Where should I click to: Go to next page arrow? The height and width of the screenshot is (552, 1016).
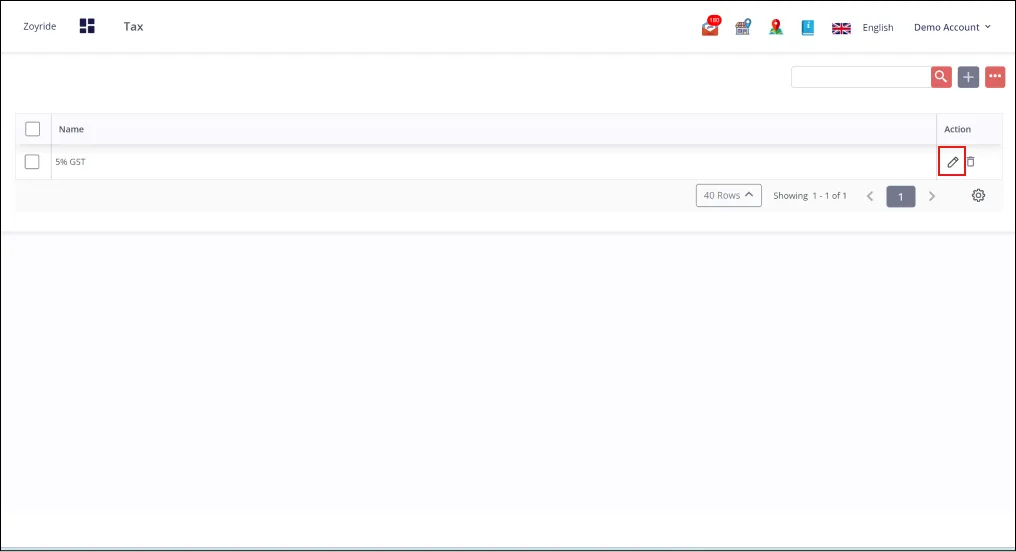pyautogui.click(x=932, y=196)
